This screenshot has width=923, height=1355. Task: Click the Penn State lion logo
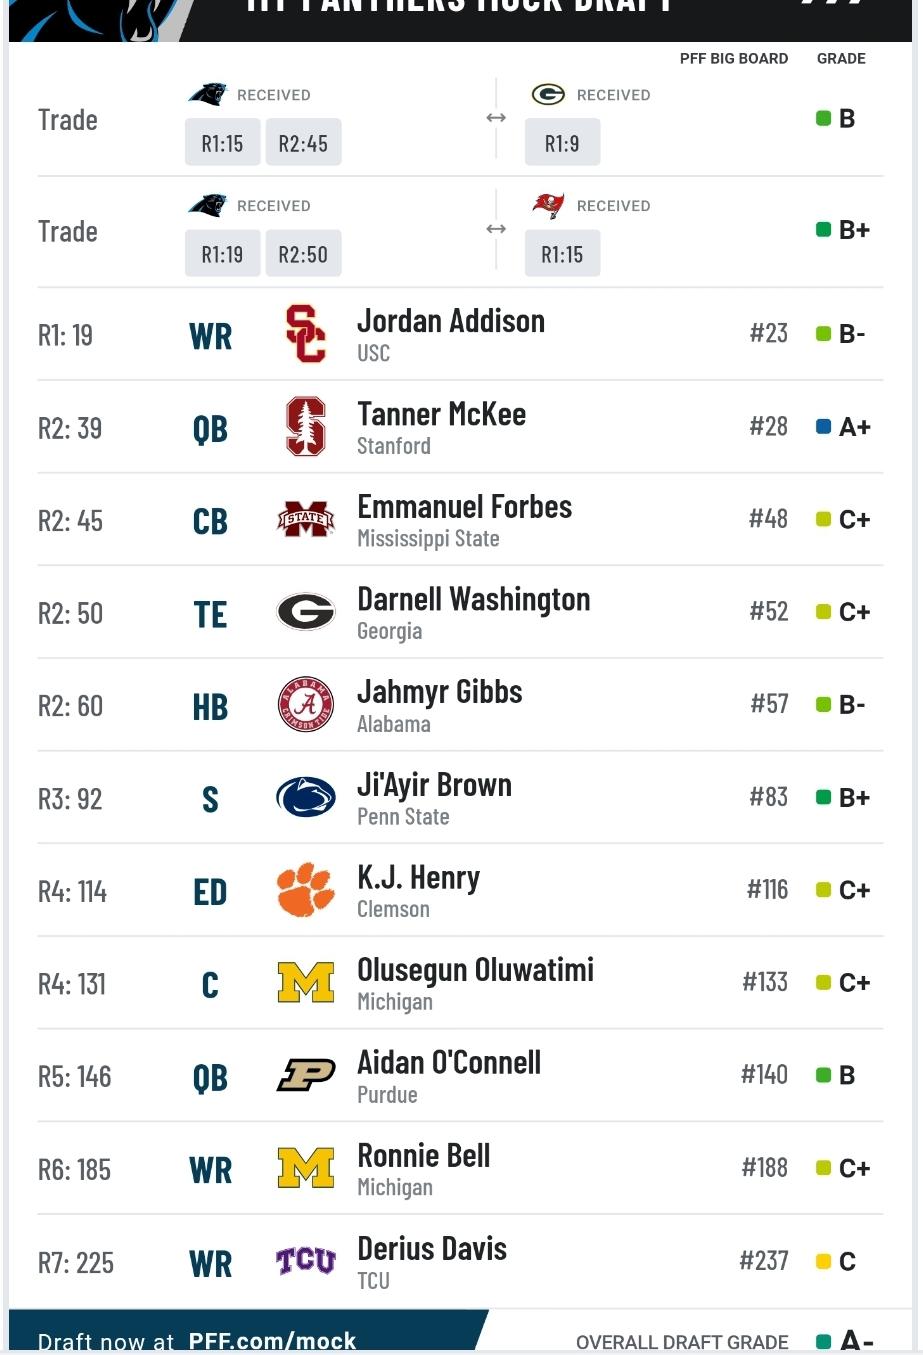click(305, 797)
